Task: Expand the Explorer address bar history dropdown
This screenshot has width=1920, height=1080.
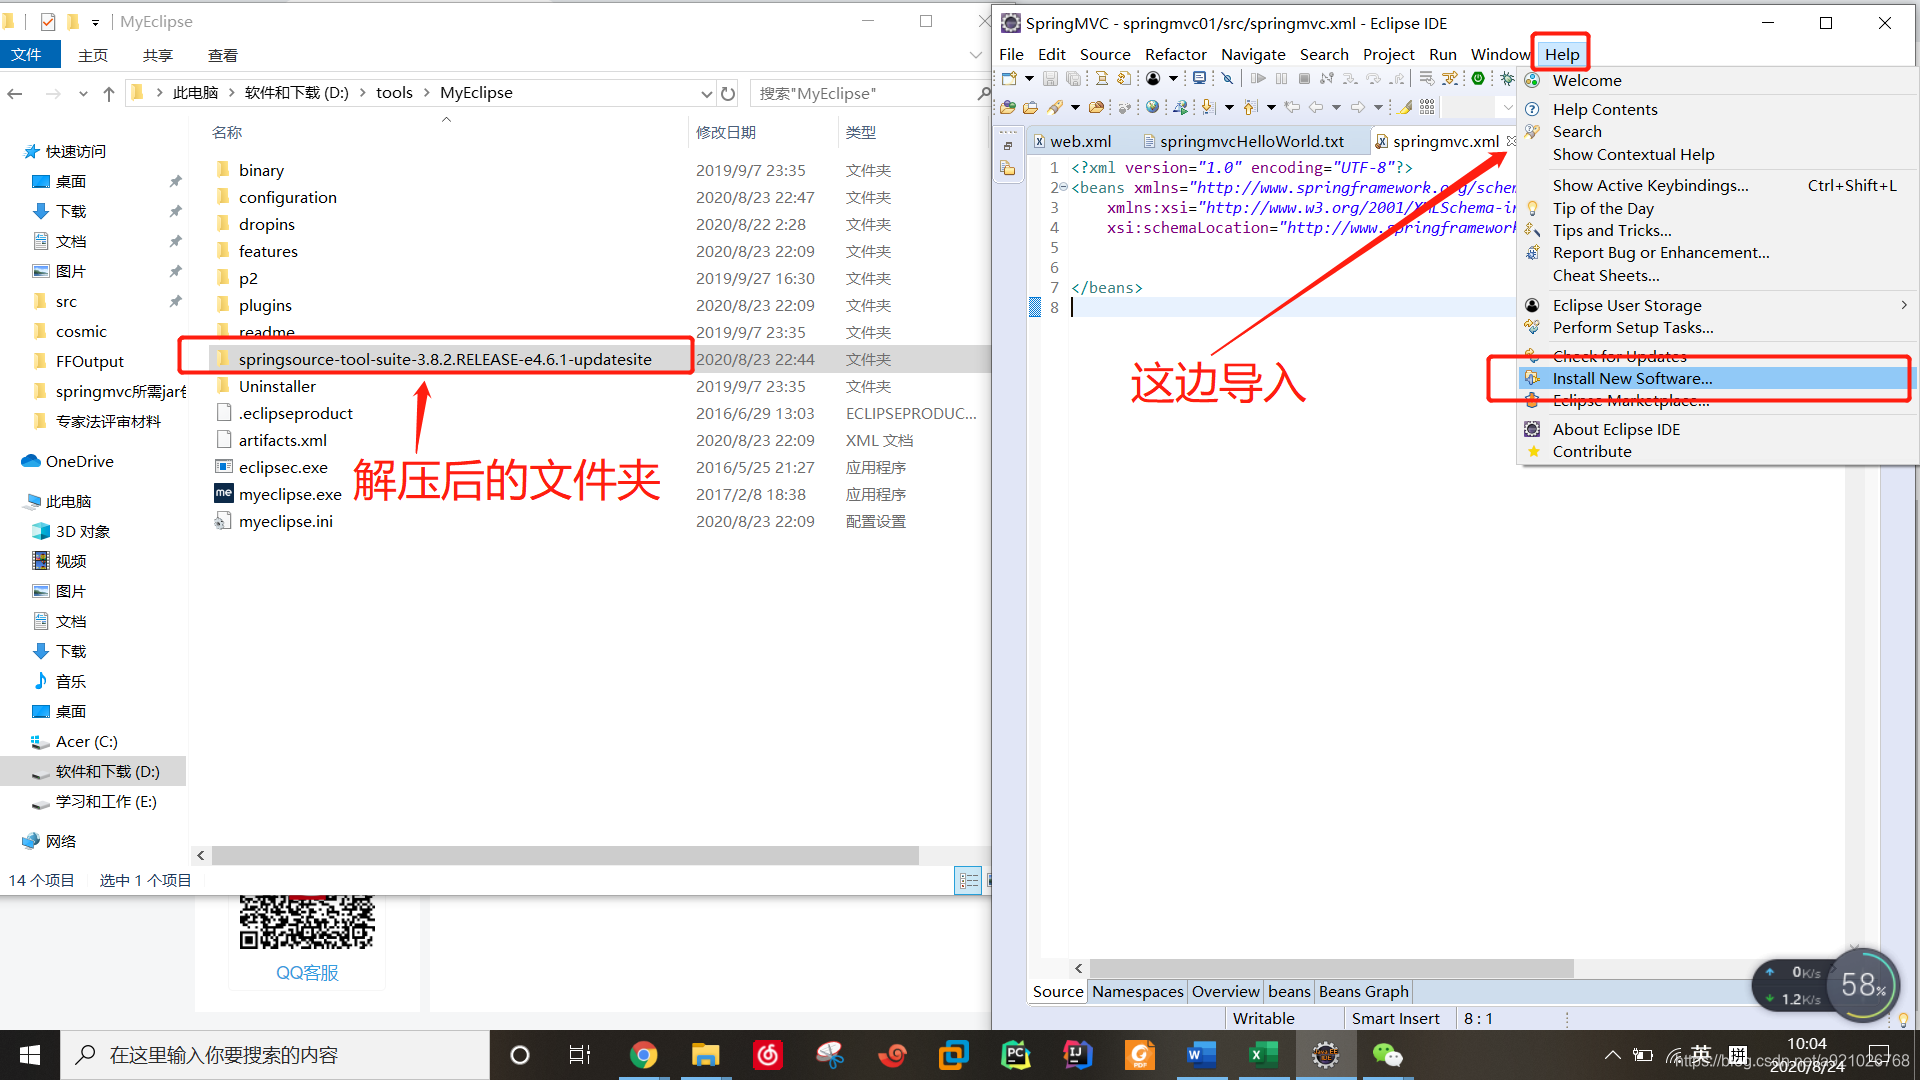Action: click(x=707, y=94)
